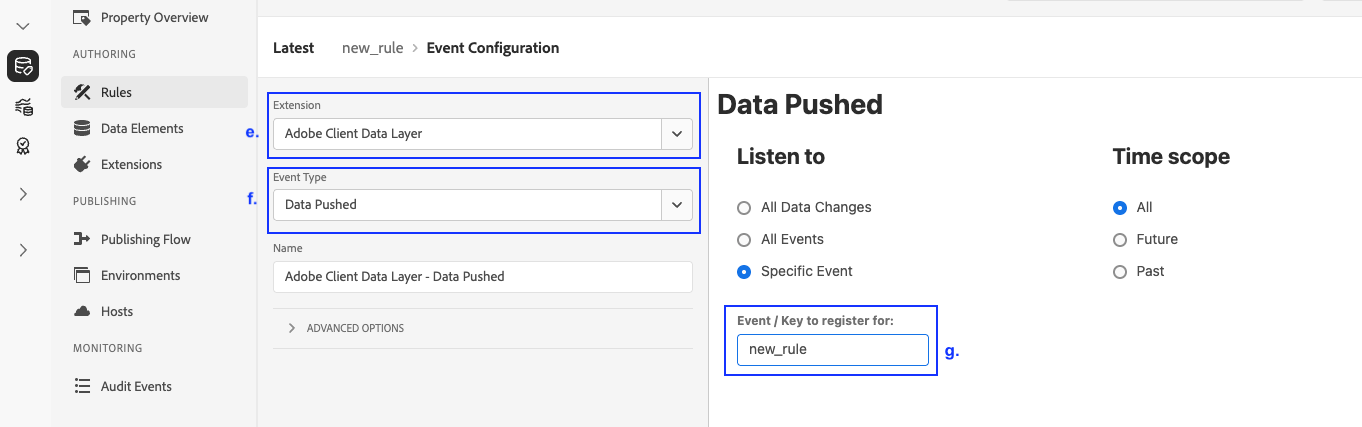The height and width of the screenshot is (427, 1362).
Task: Click the new_rule breadcrumb link
Action: (372, 48)
